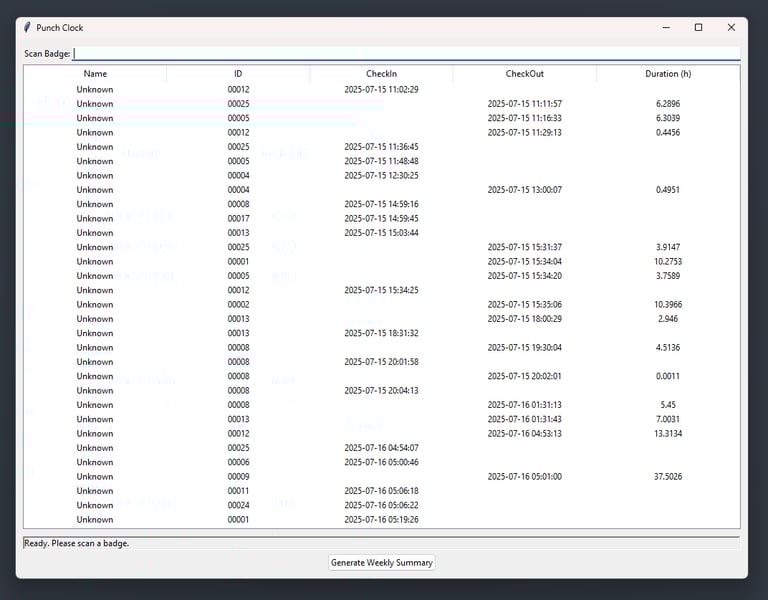Maximize the Punch Clock window
This screenshot has height=600, width=768.
(x=698, y=27)
